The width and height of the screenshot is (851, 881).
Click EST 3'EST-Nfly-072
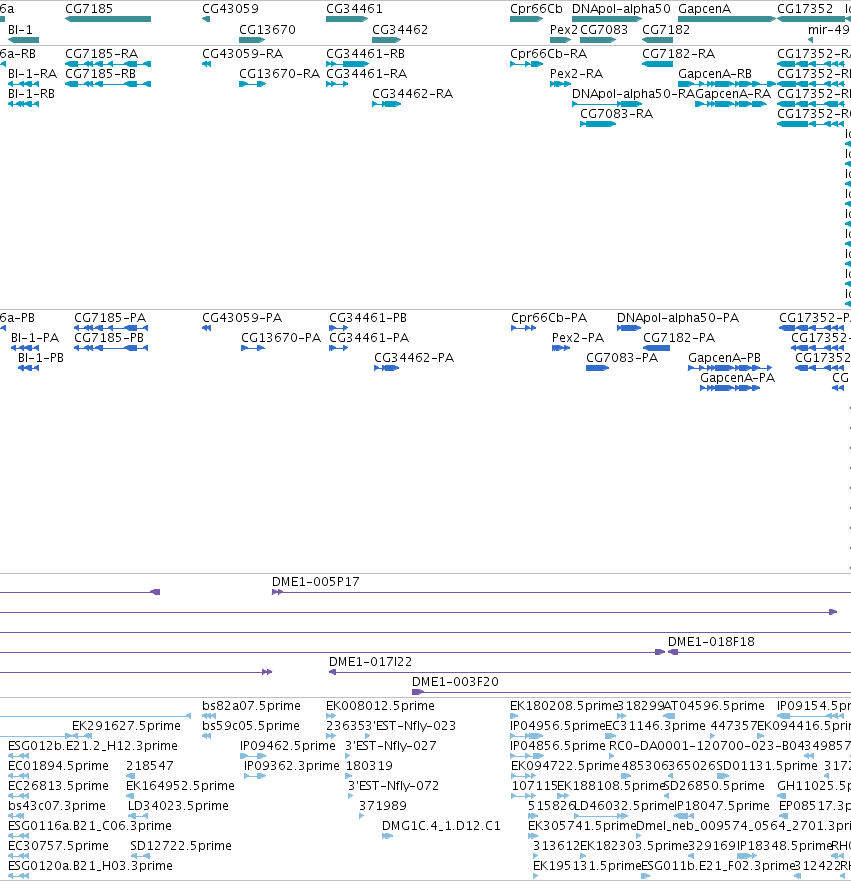pyautogui.click(x=393, y=786)
